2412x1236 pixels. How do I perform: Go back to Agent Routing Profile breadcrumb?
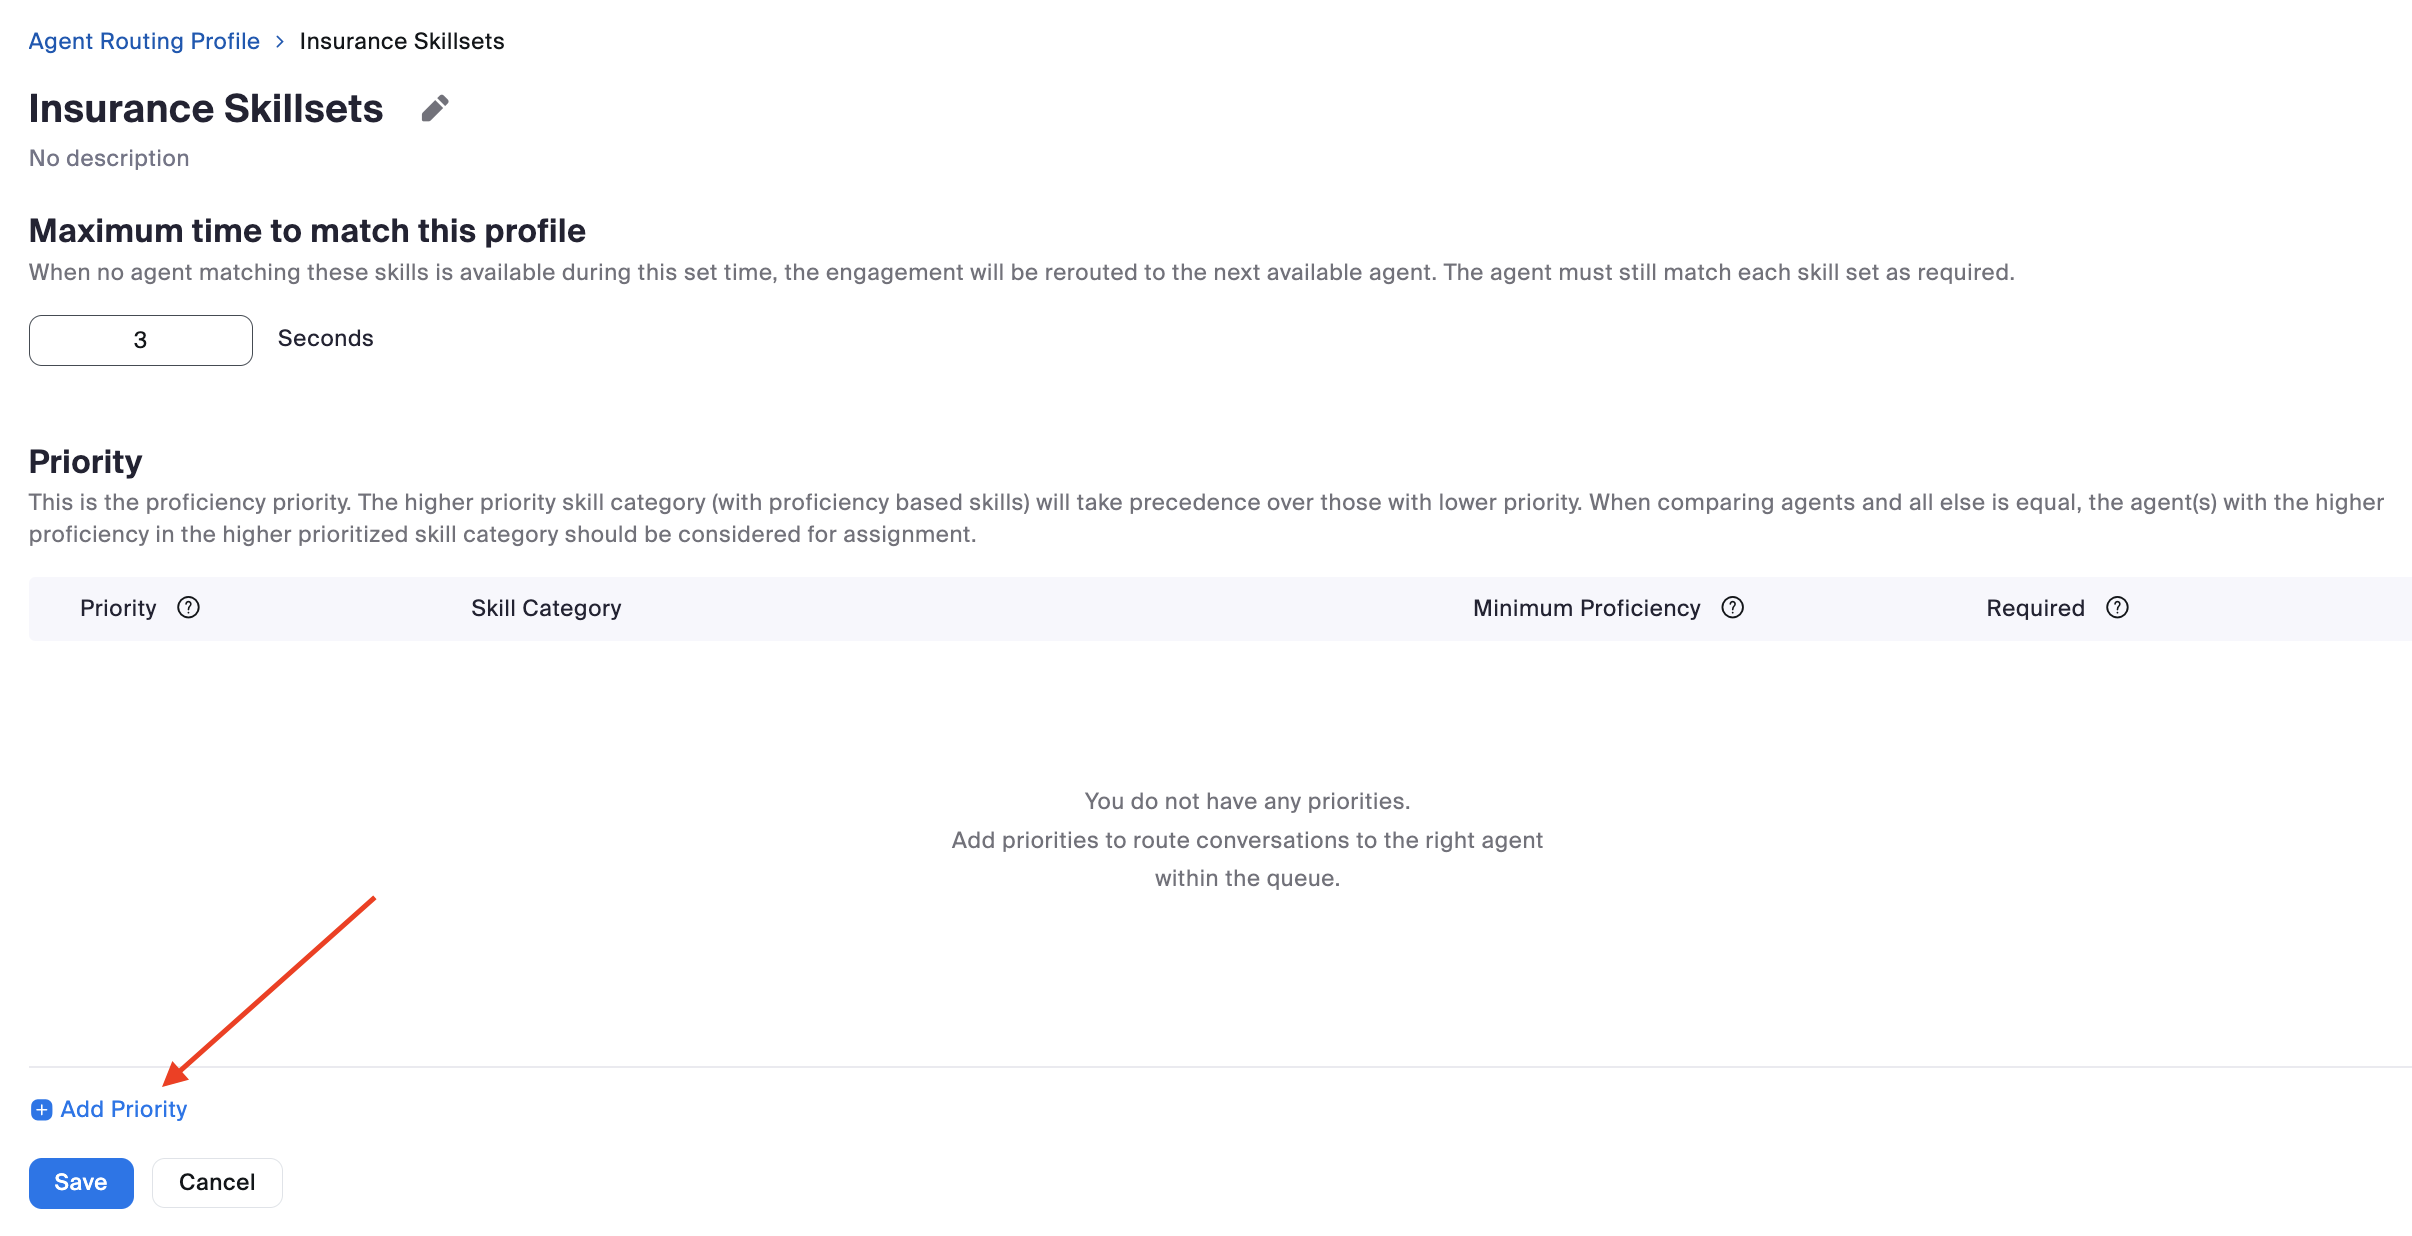pyautogui.click(x=144, y=42)
